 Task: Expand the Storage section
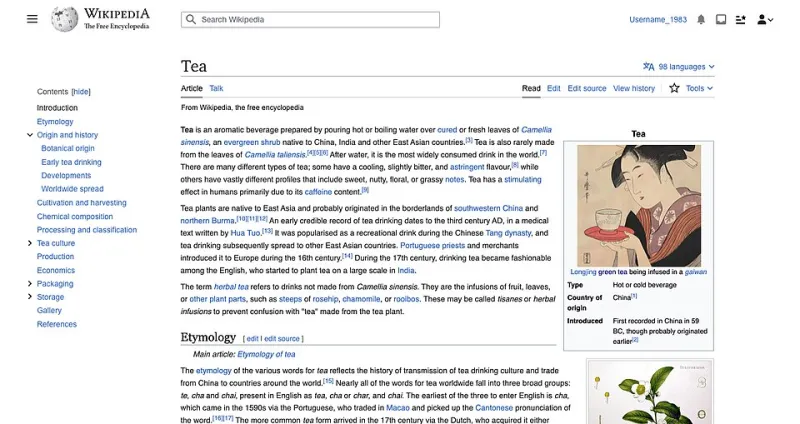coord(30,297)
